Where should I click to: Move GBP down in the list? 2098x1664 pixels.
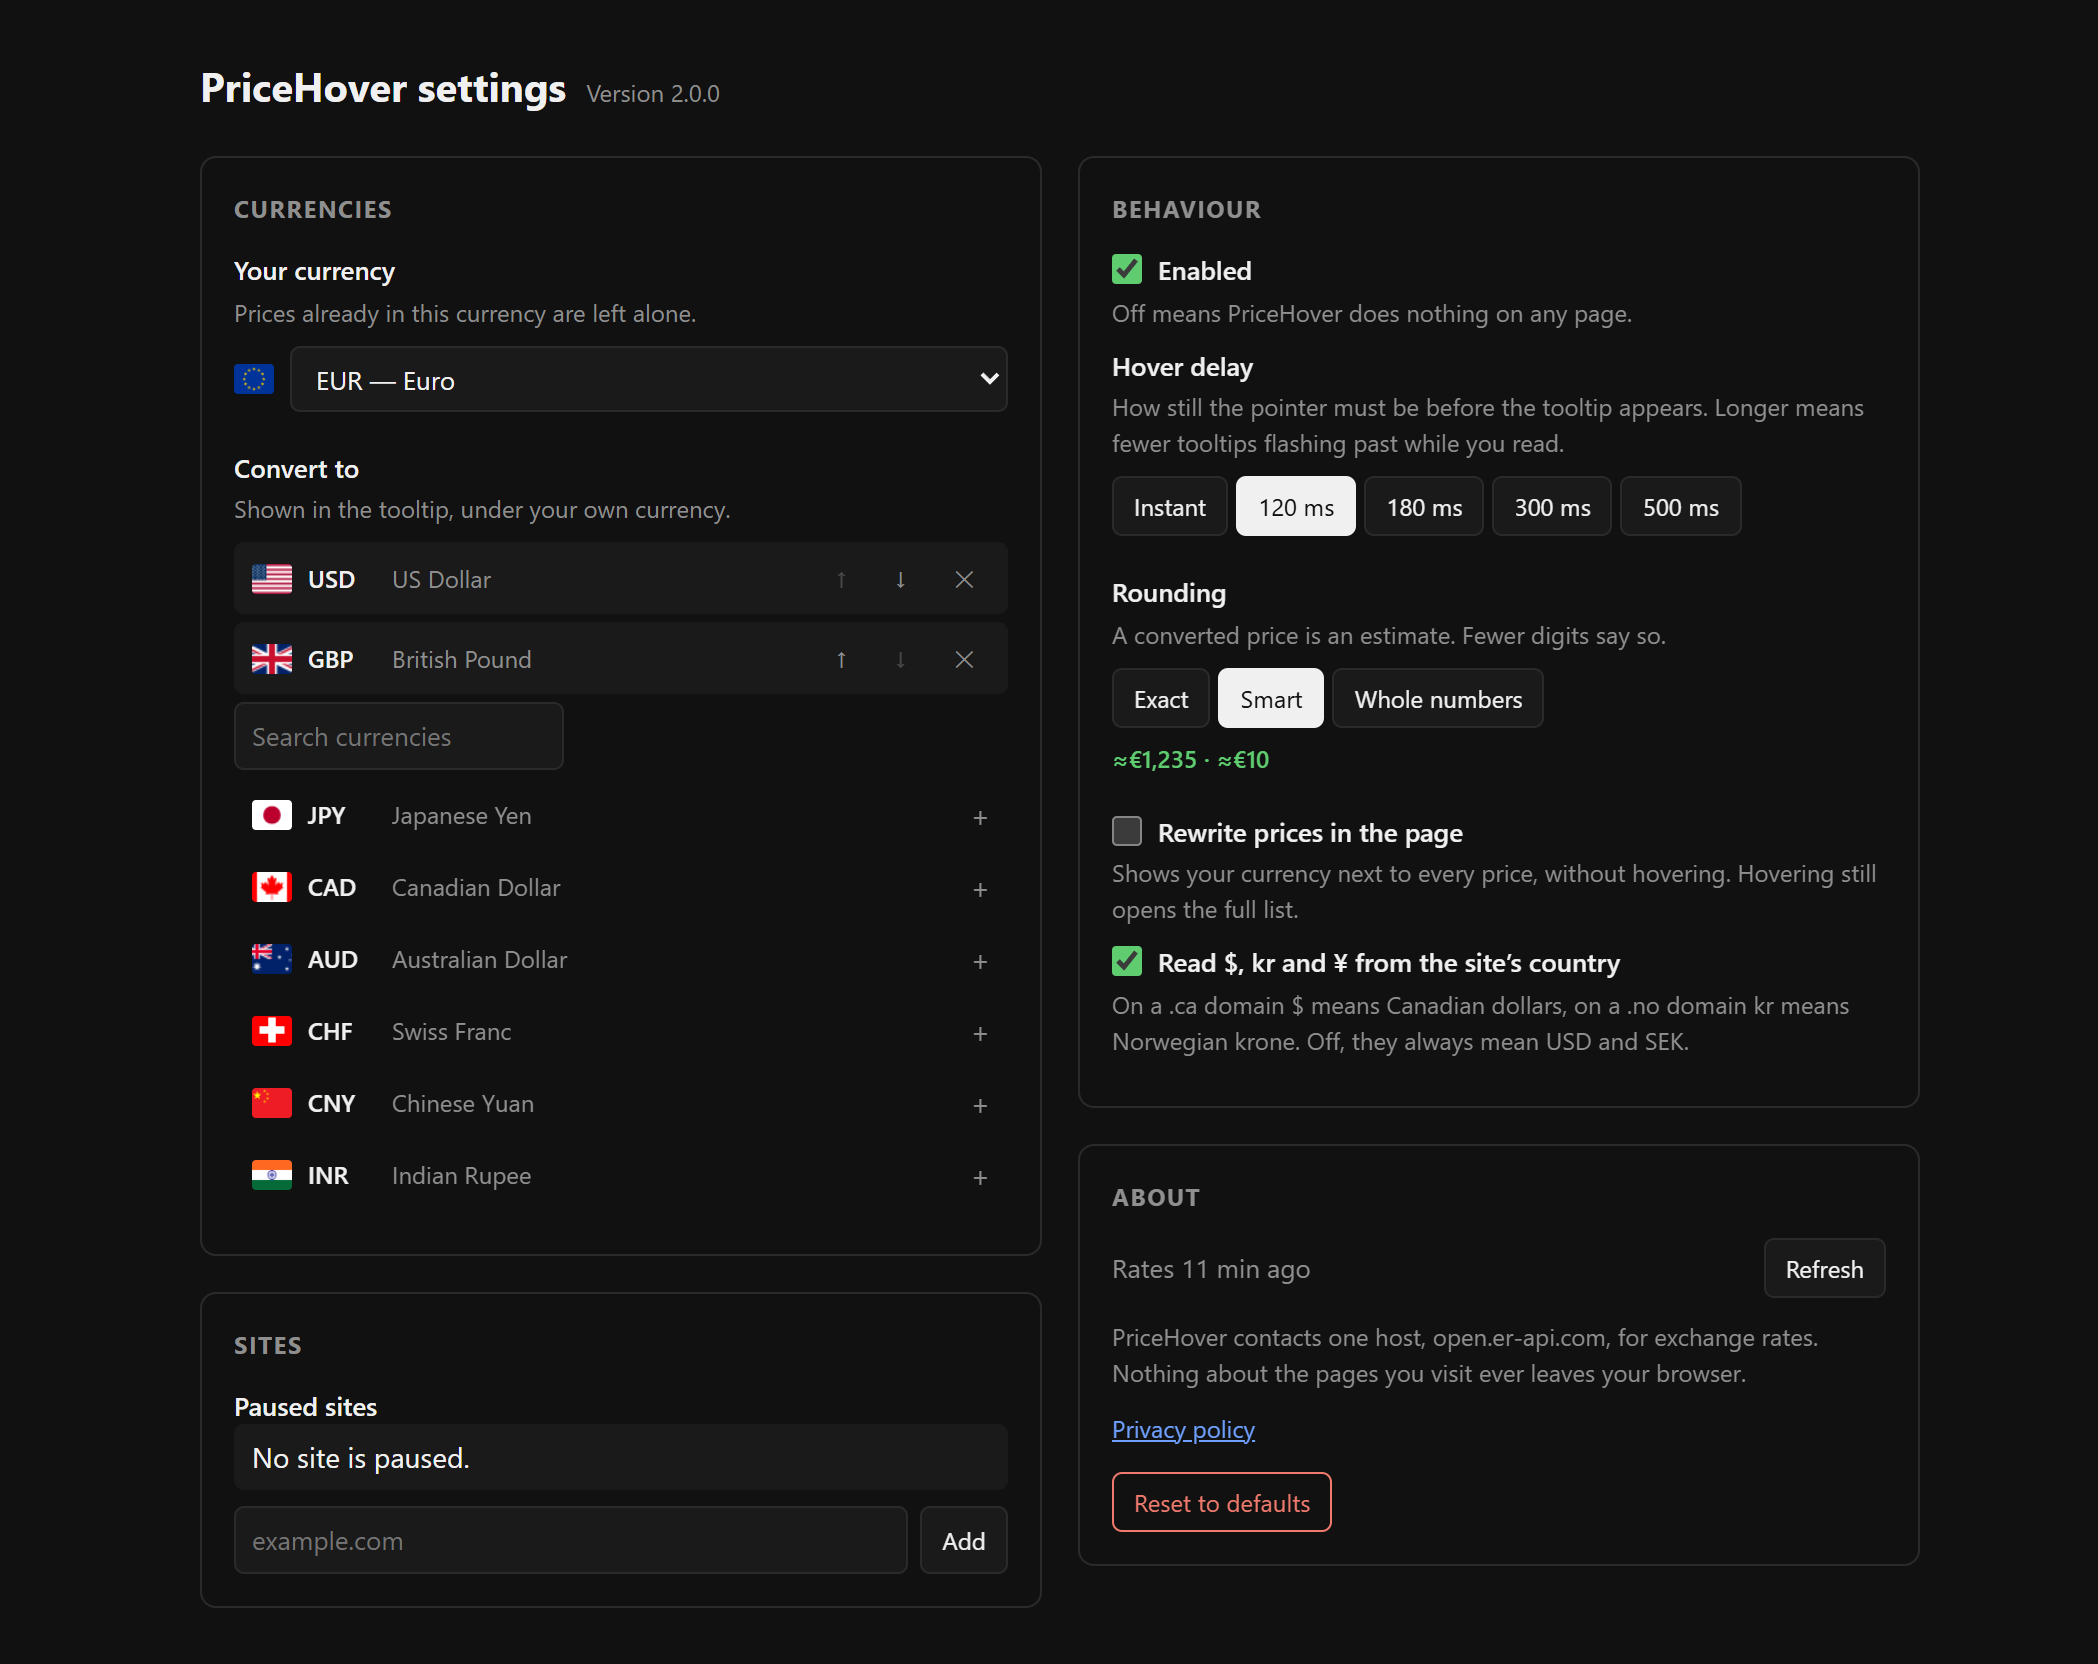point(900,660)
